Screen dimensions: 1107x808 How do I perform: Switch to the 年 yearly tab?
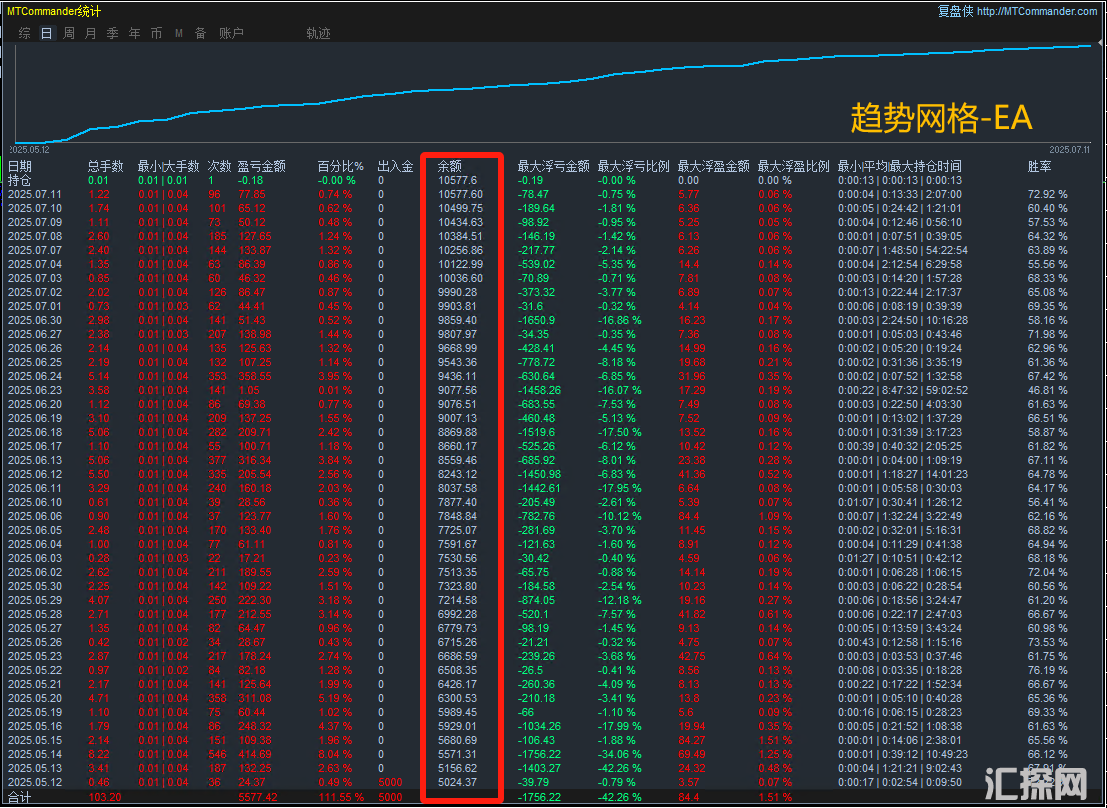tap(134, 33)
